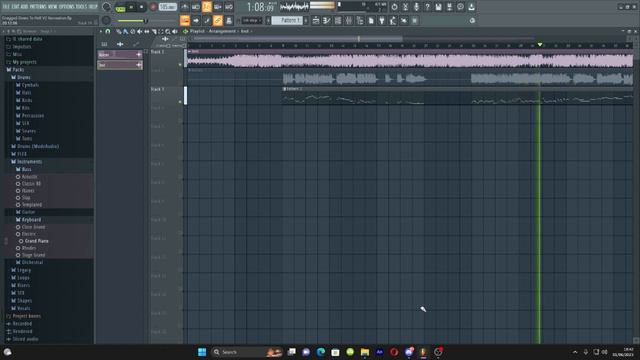Open the Channel rack icon
The image size is (640, 360).
tap(338, 20)
